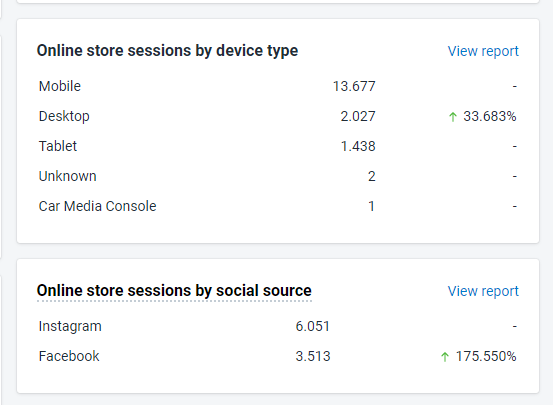Click the Mobile sessions value 13.677
The height and width of the screenshot is (405, 553).
[354, 86]
